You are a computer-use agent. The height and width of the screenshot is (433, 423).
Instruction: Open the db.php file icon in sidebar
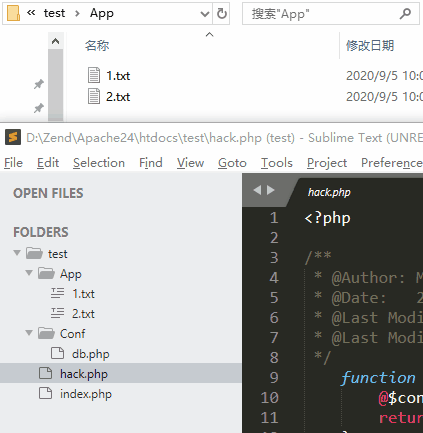click(57, 353)
